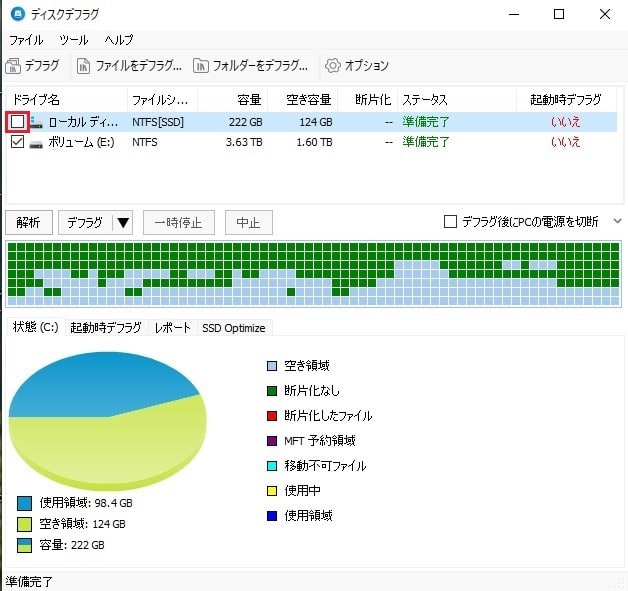Open the ファイル menu

(x=26, y=40)
